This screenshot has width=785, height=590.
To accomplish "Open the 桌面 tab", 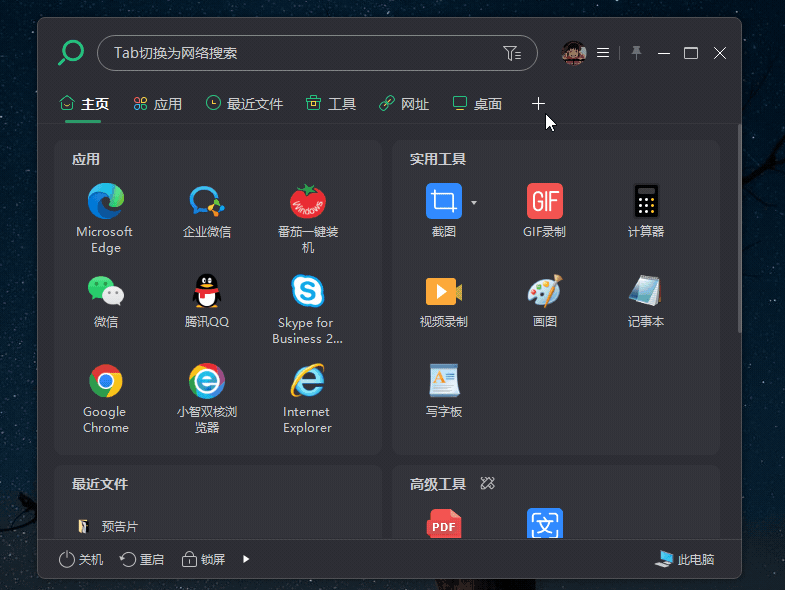I will [x=477, y=104].
